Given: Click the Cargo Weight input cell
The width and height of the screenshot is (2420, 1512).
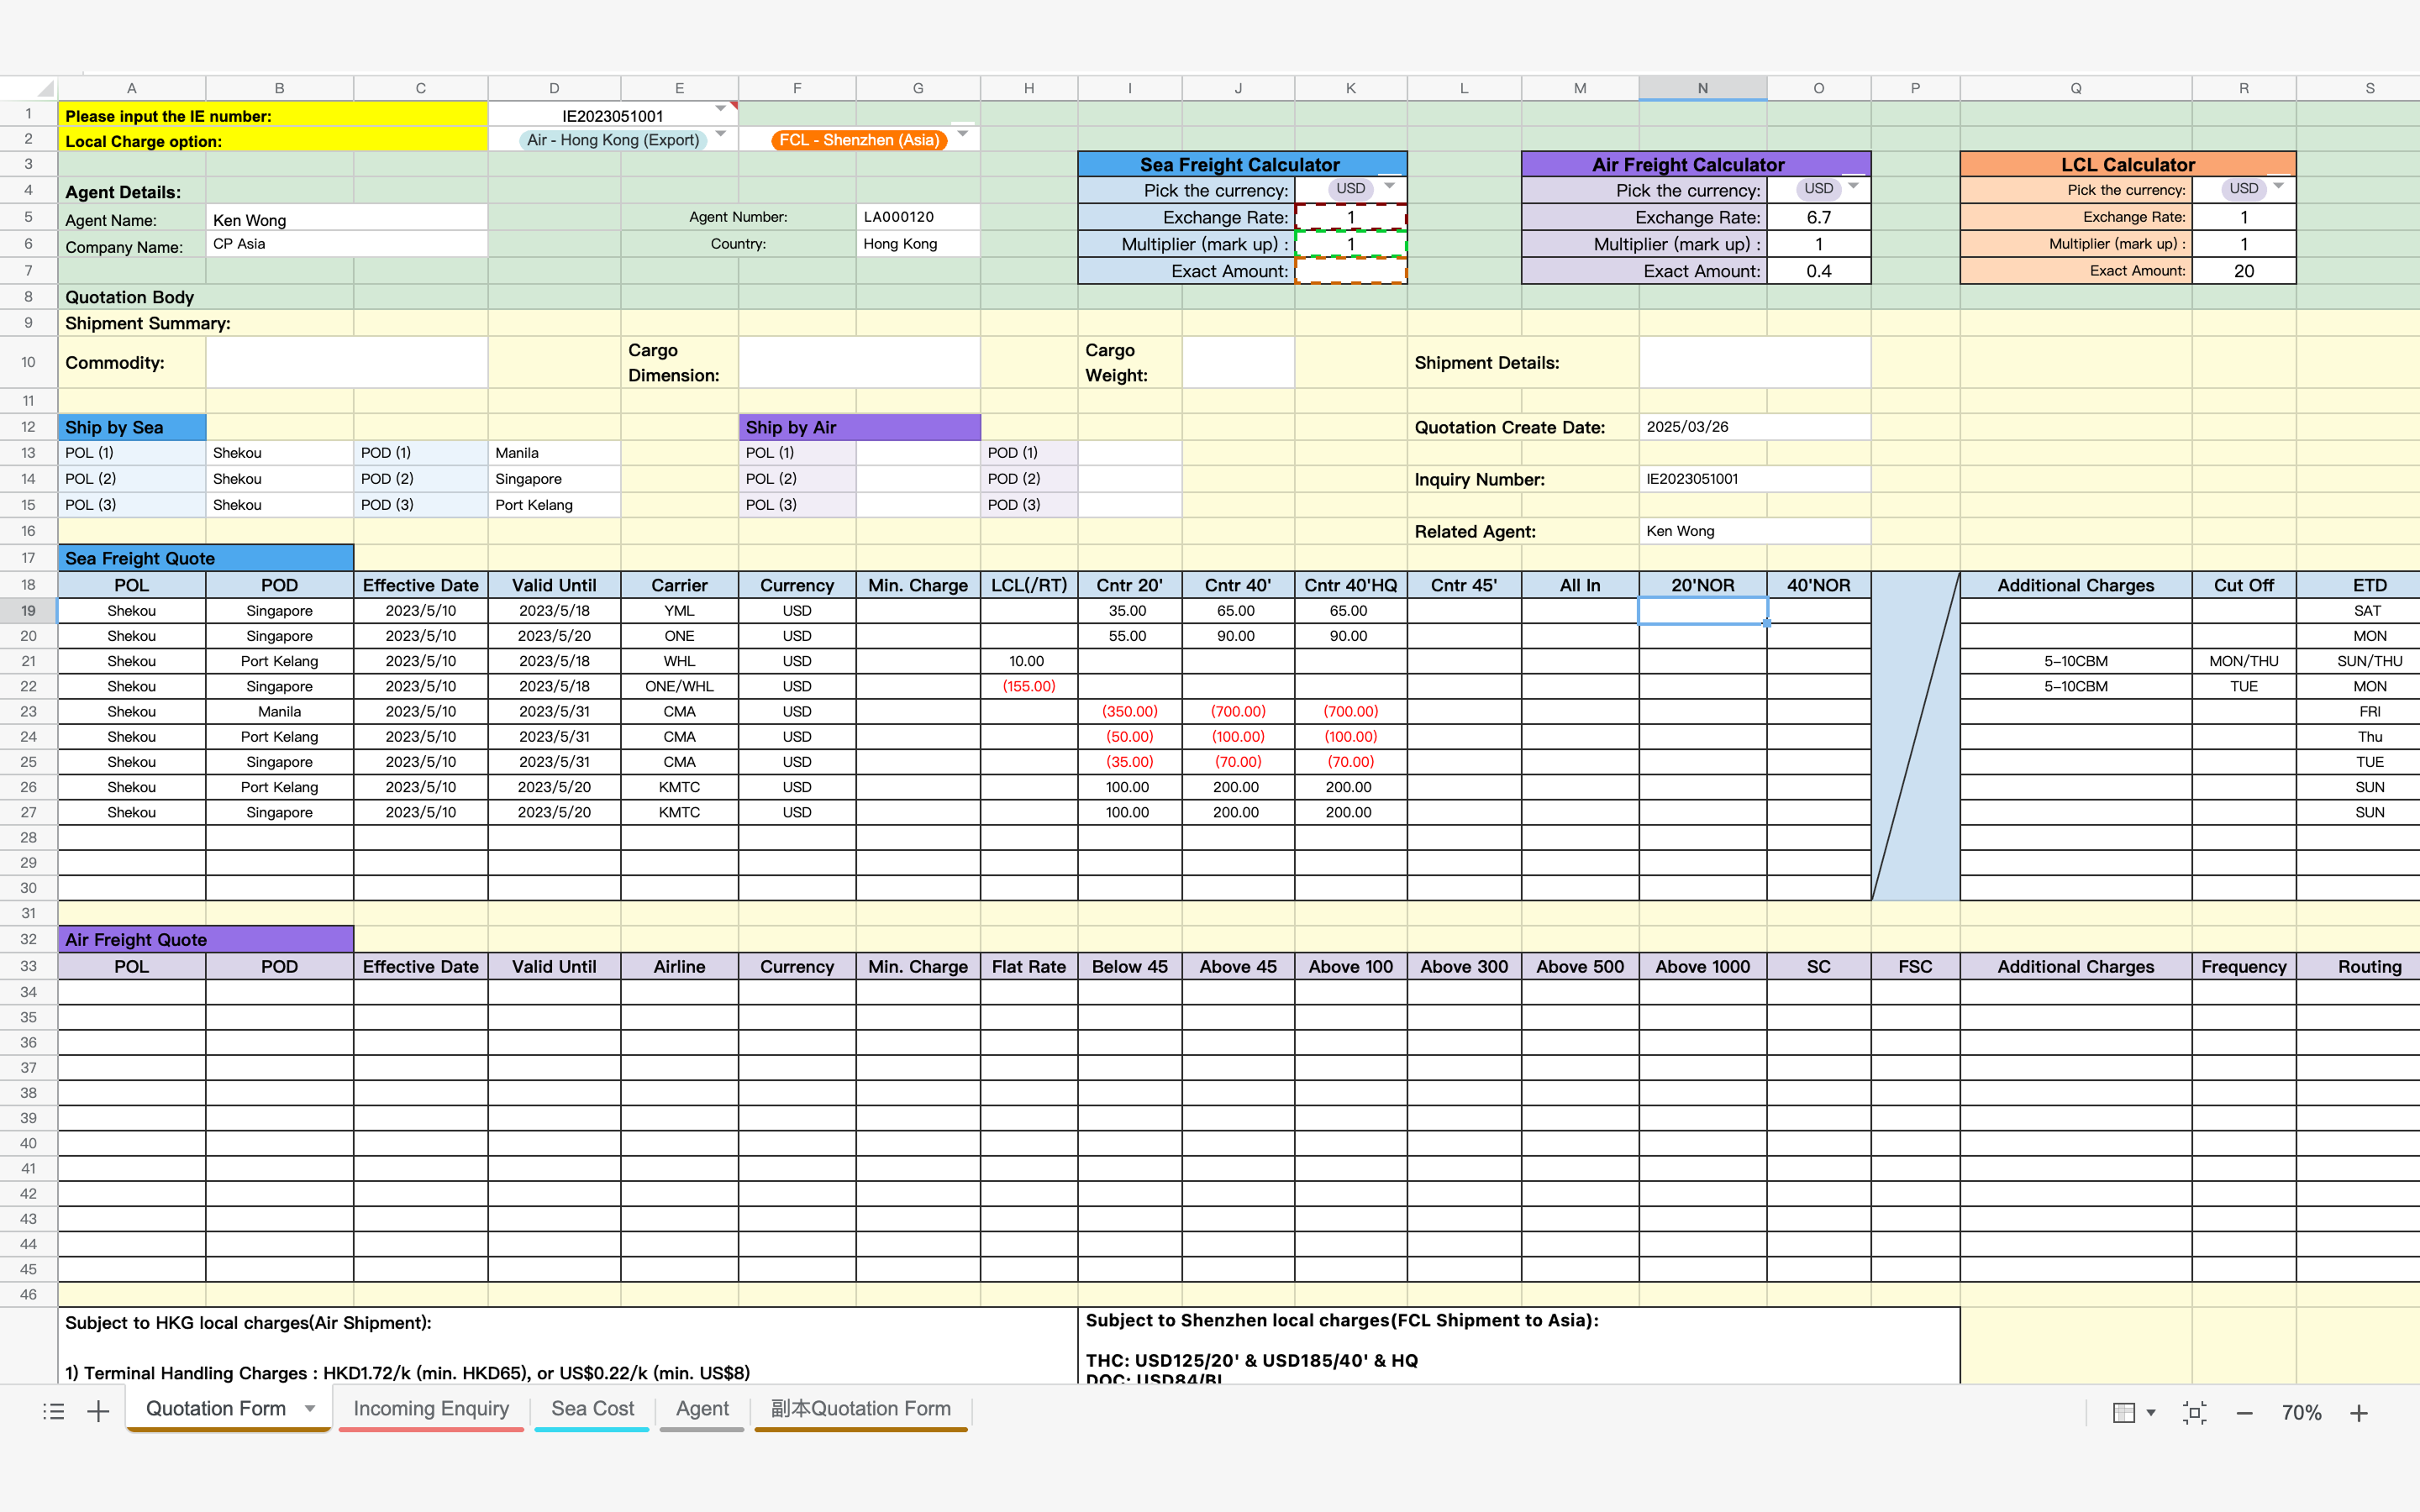Looking at the screenshot, I should 1238,363.
